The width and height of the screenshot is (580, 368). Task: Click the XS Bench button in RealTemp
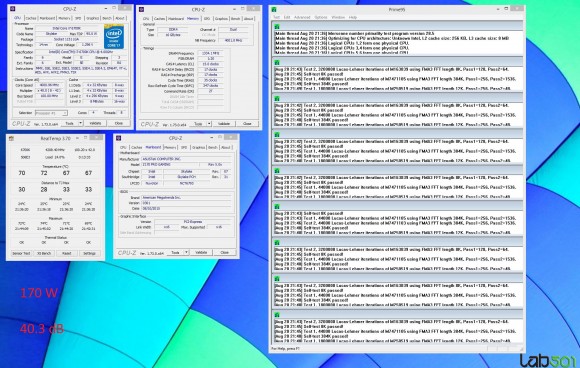tap(44, 253)
